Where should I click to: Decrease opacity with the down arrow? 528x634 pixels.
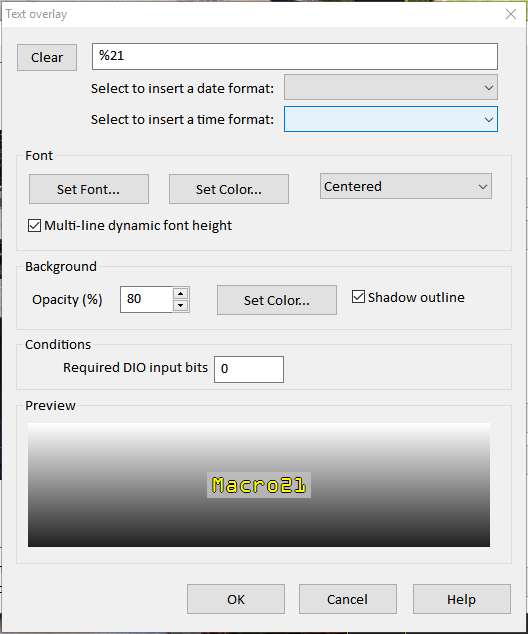coord(181,306)
